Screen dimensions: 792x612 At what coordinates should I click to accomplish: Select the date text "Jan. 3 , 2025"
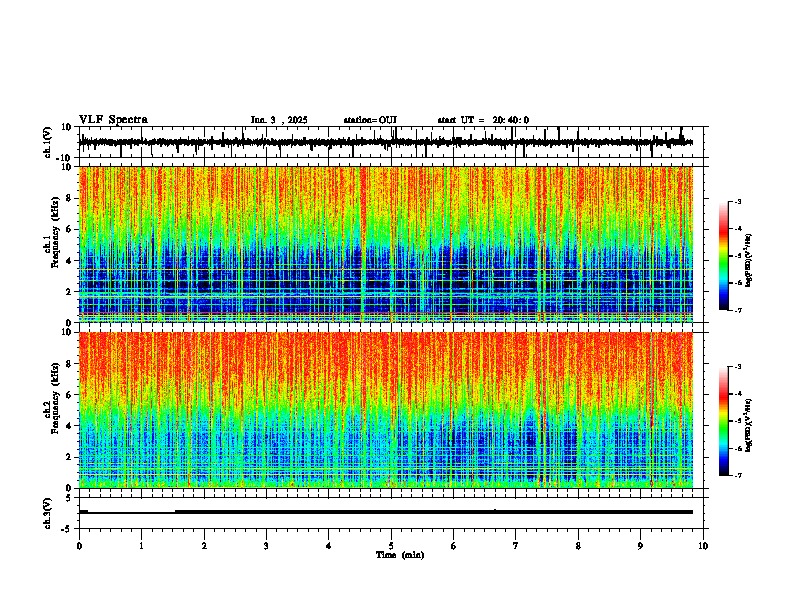(279, 120)
